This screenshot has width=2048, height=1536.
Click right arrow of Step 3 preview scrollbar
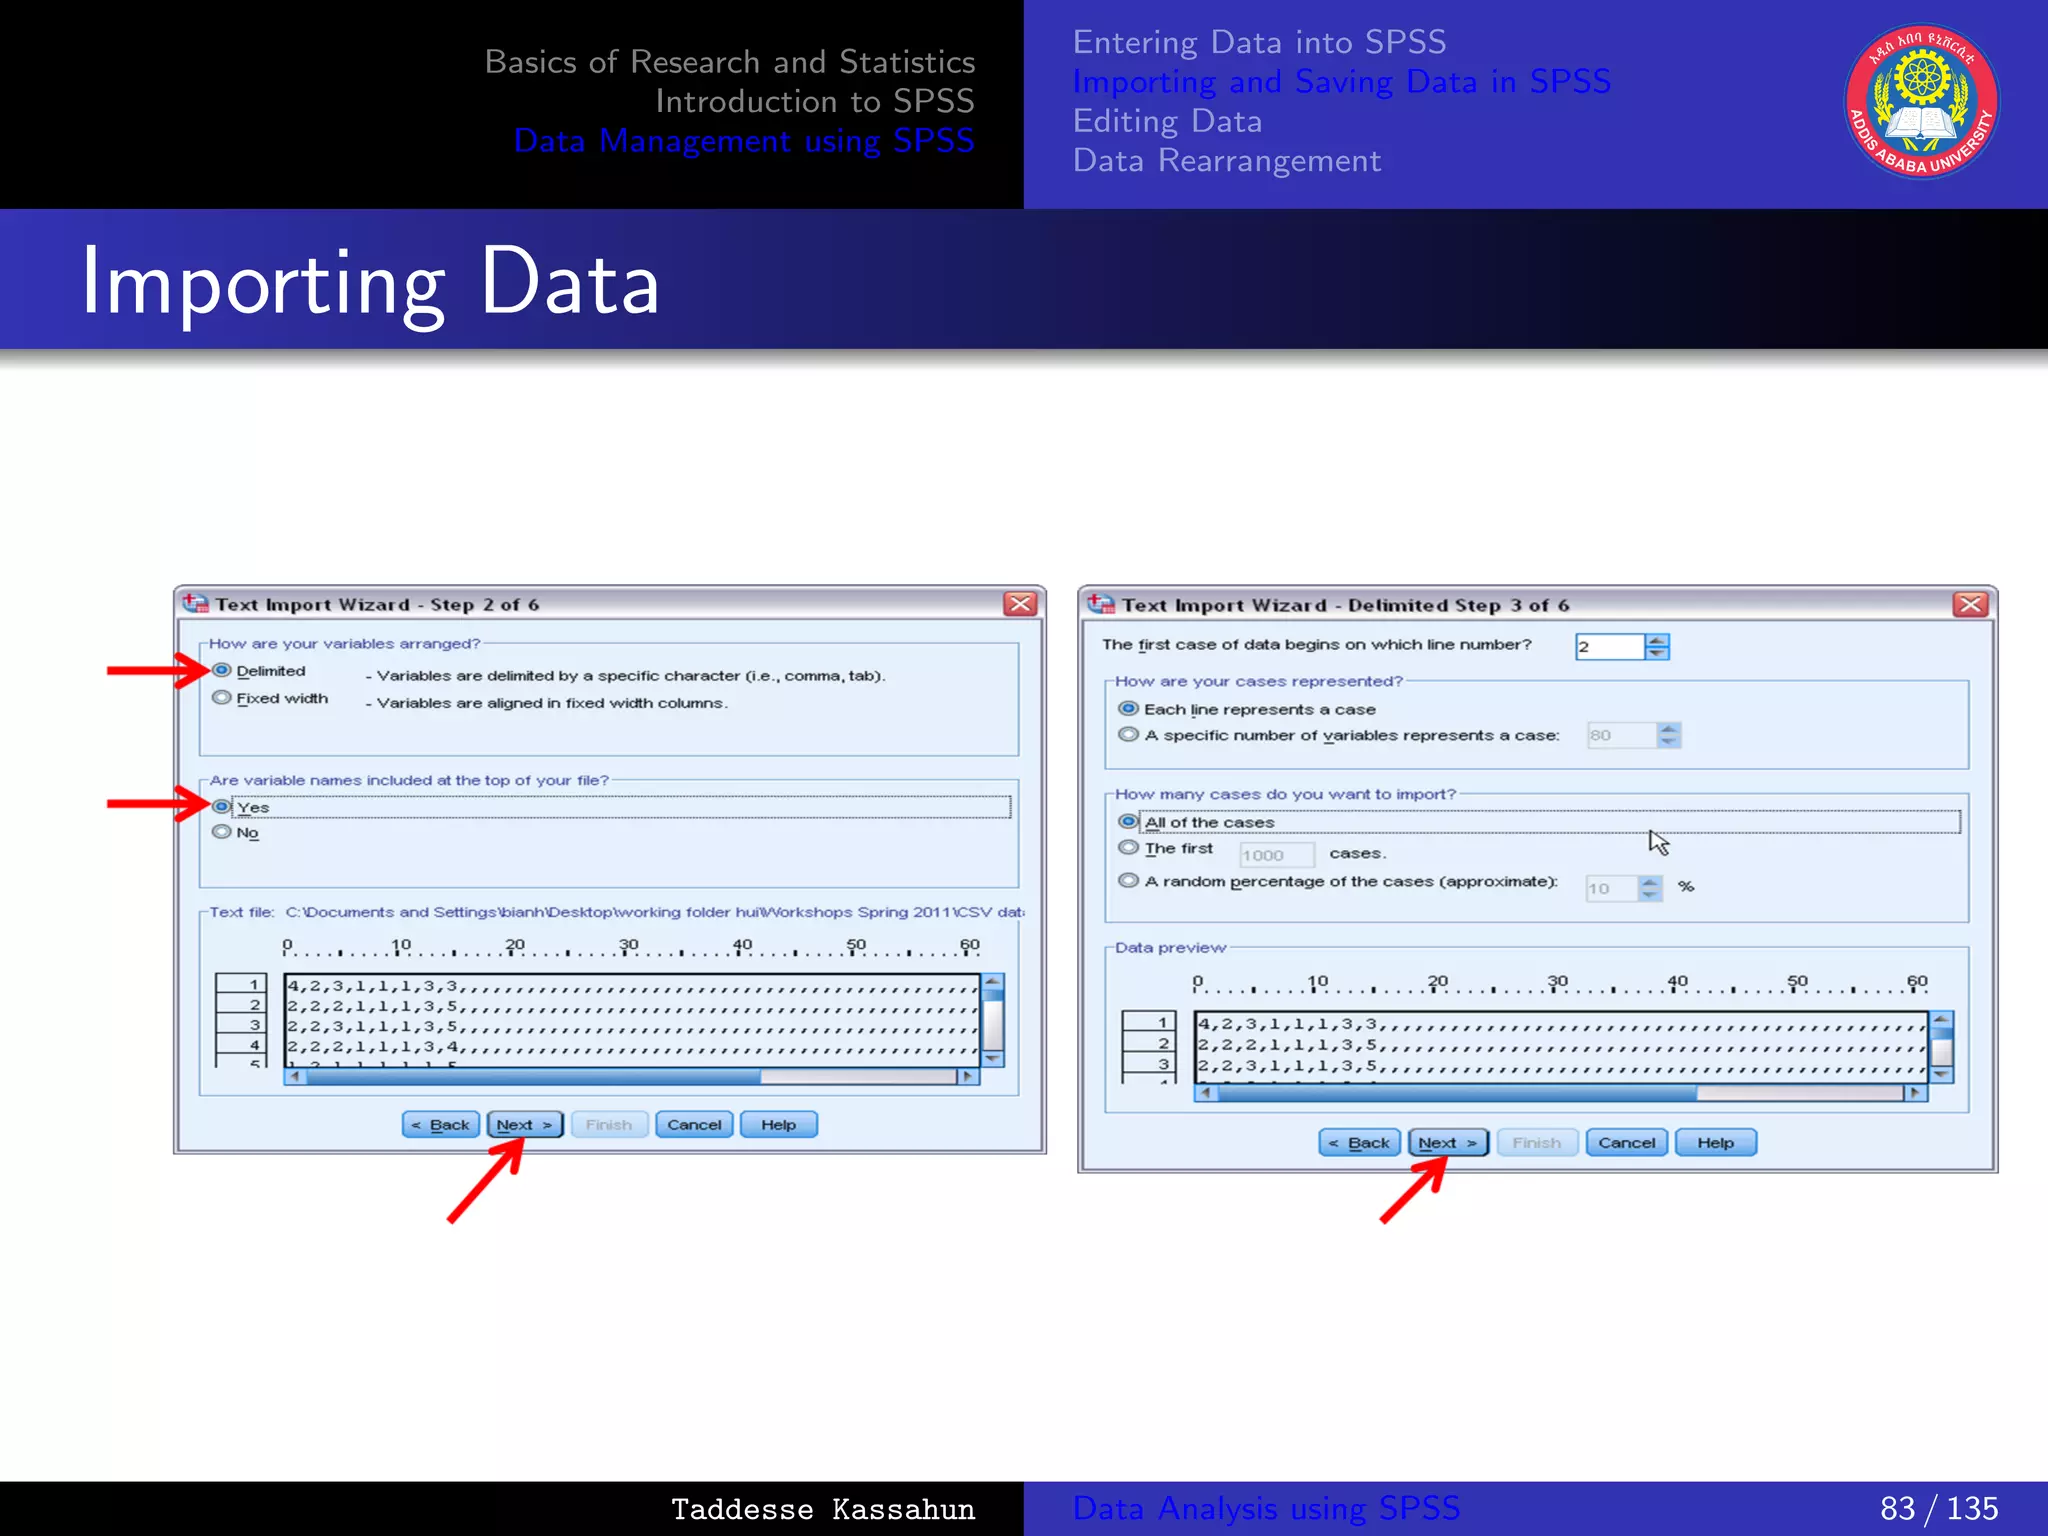pos(1915,1093)
